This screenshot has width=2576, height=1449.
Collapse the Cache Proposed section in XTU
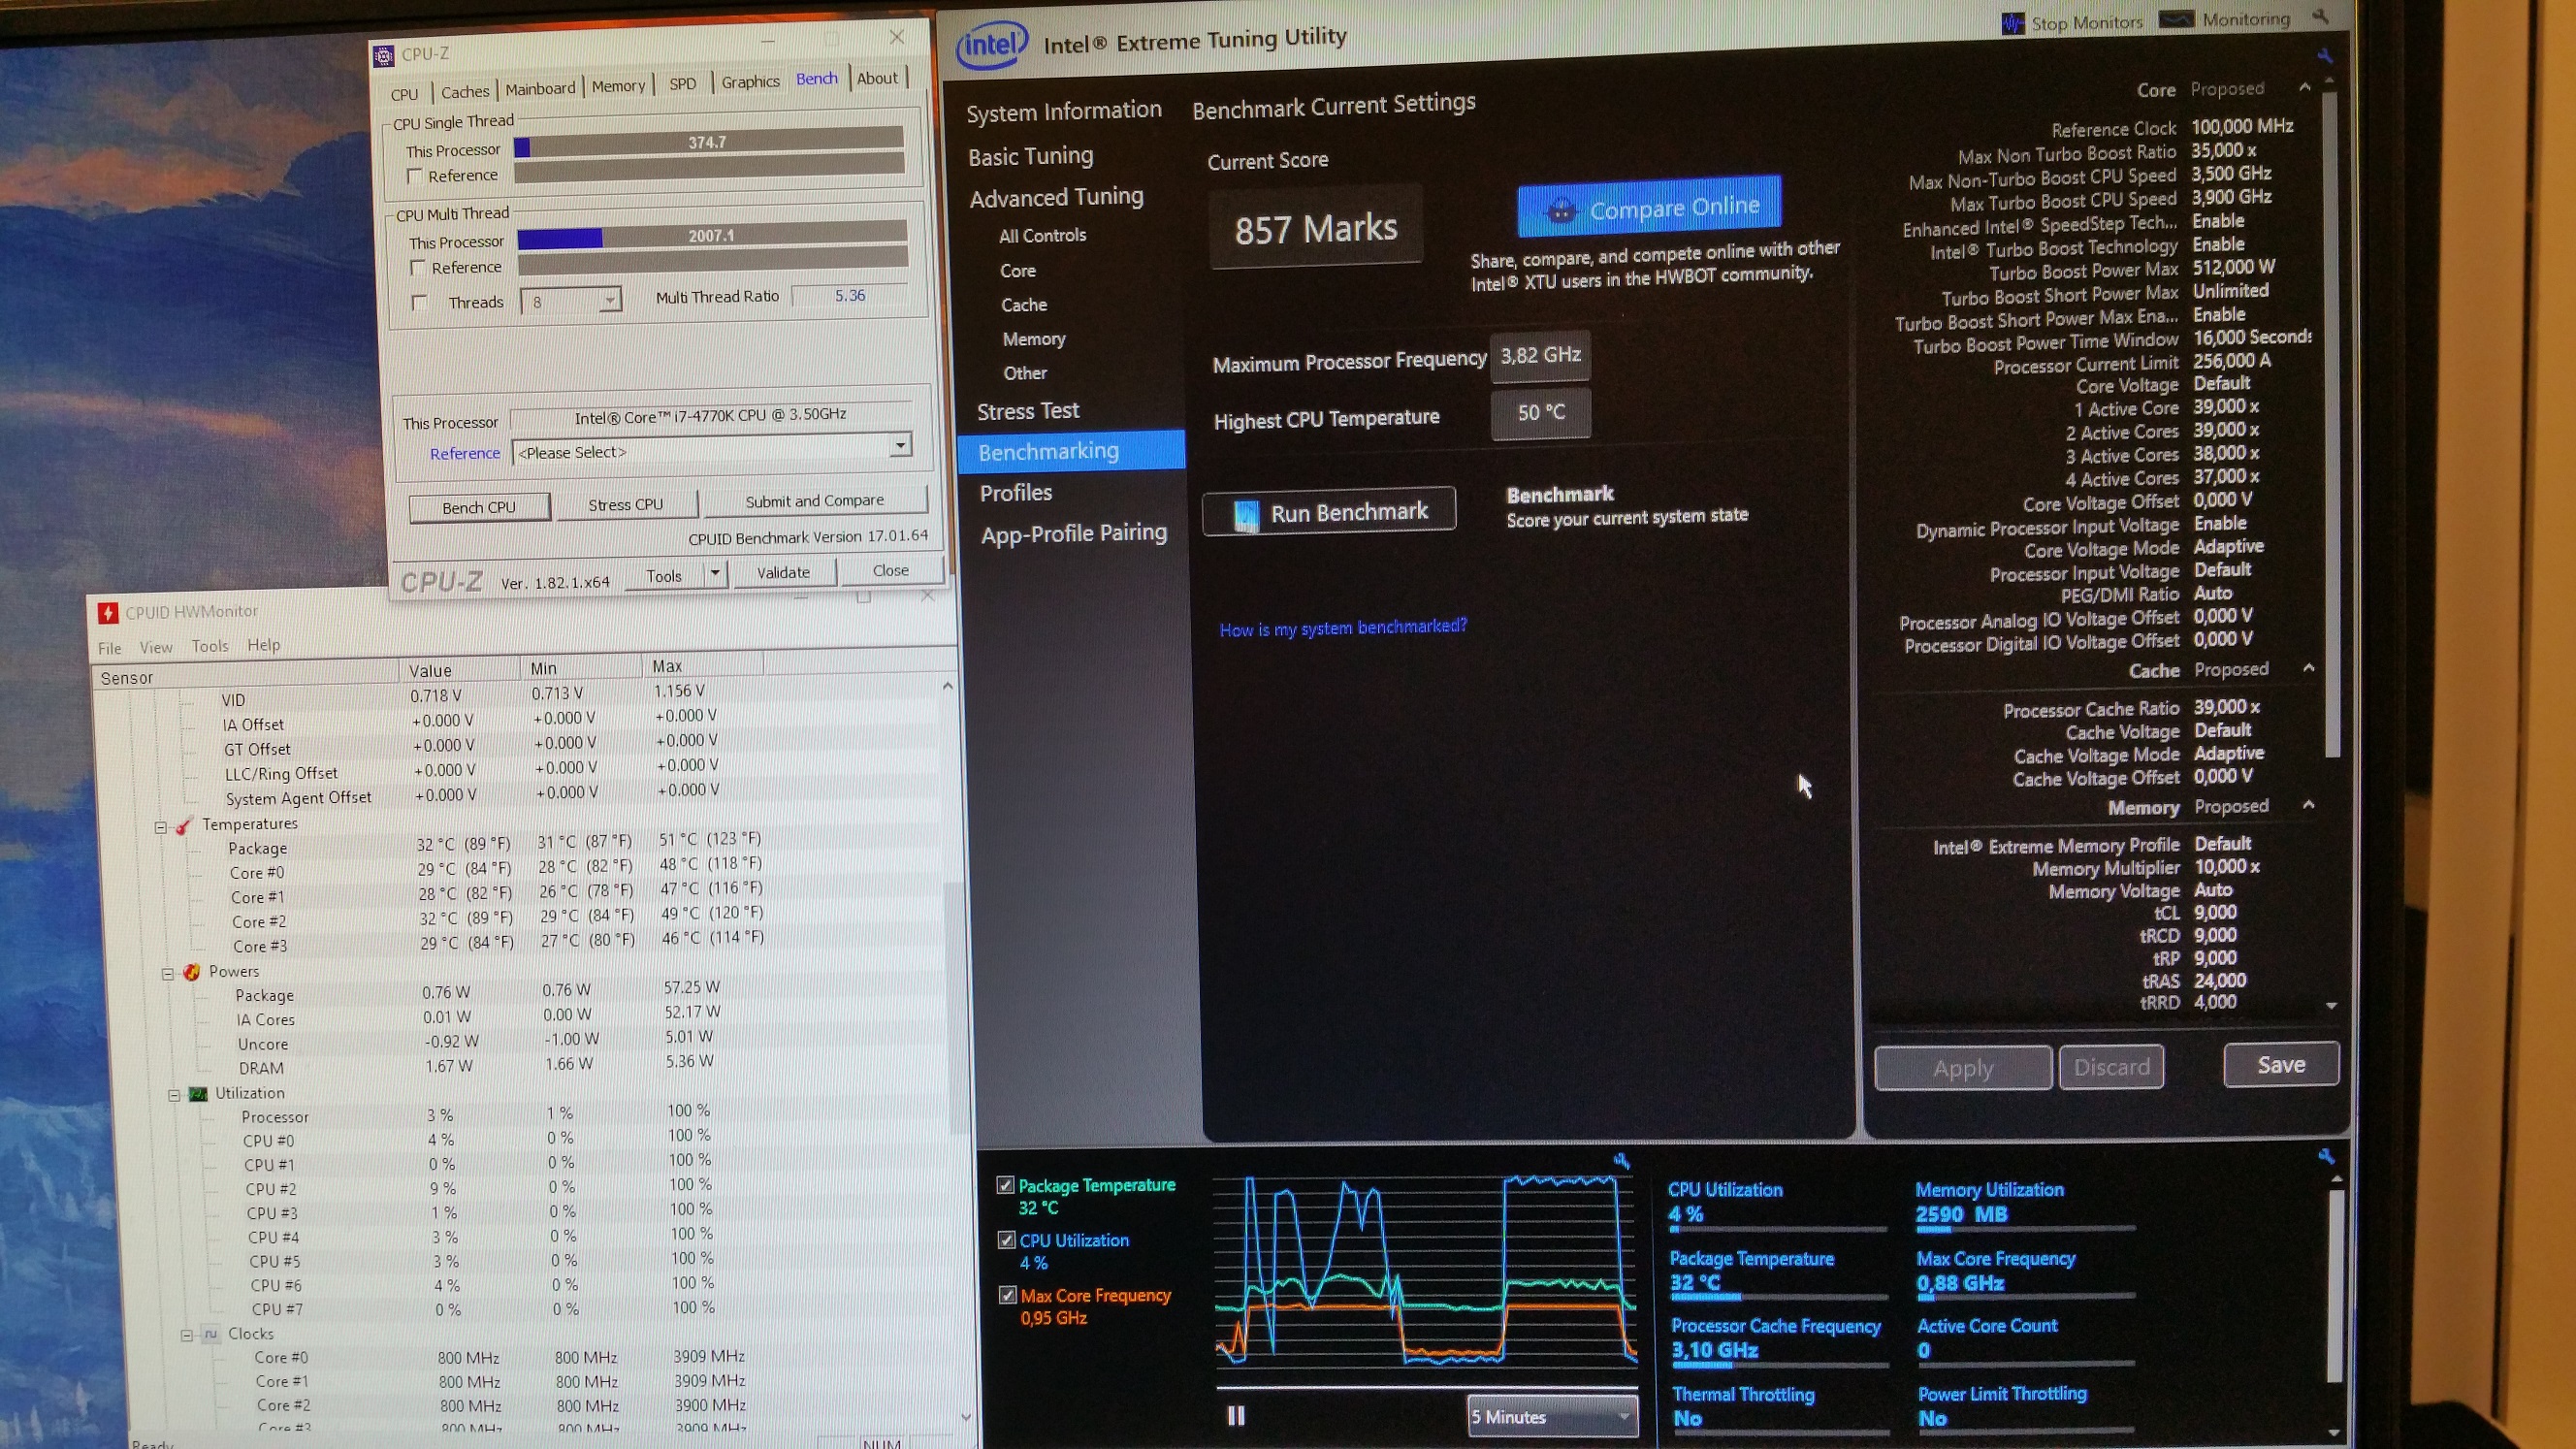2309,667
